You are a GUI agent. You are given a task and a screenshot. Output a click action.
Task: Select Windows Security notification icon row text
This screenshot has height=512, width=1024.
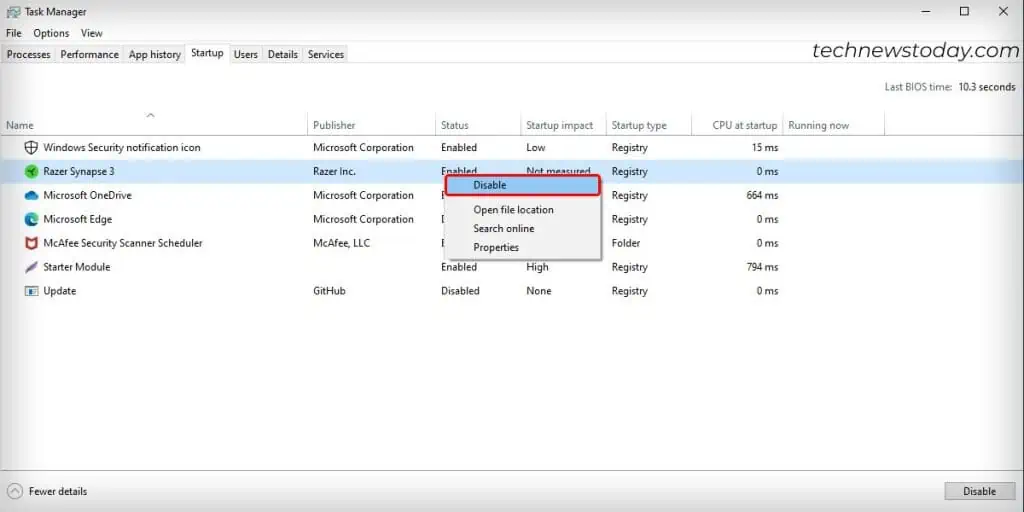(x=121, y=148)
